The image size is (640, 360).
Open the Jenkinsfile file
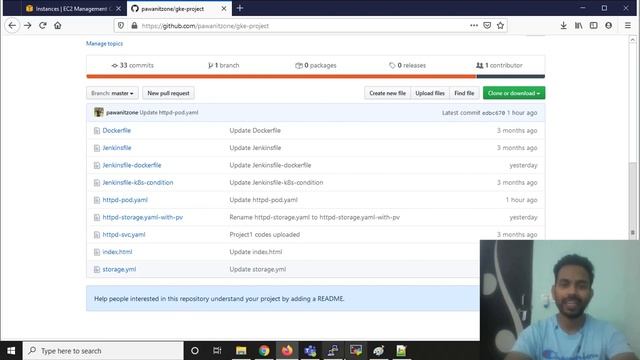pyautogui.click(x=117, y=148)
